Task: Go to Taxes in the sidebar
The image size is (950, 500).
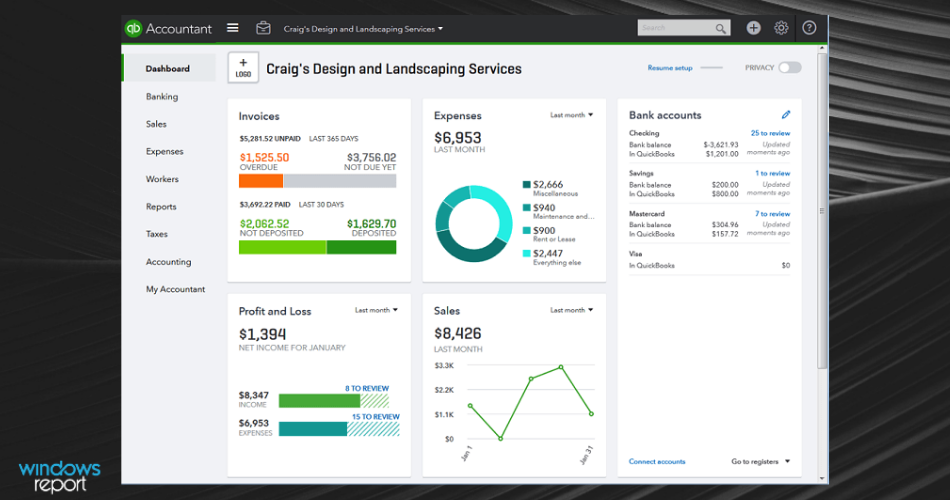Action: [x=156, y=234]
